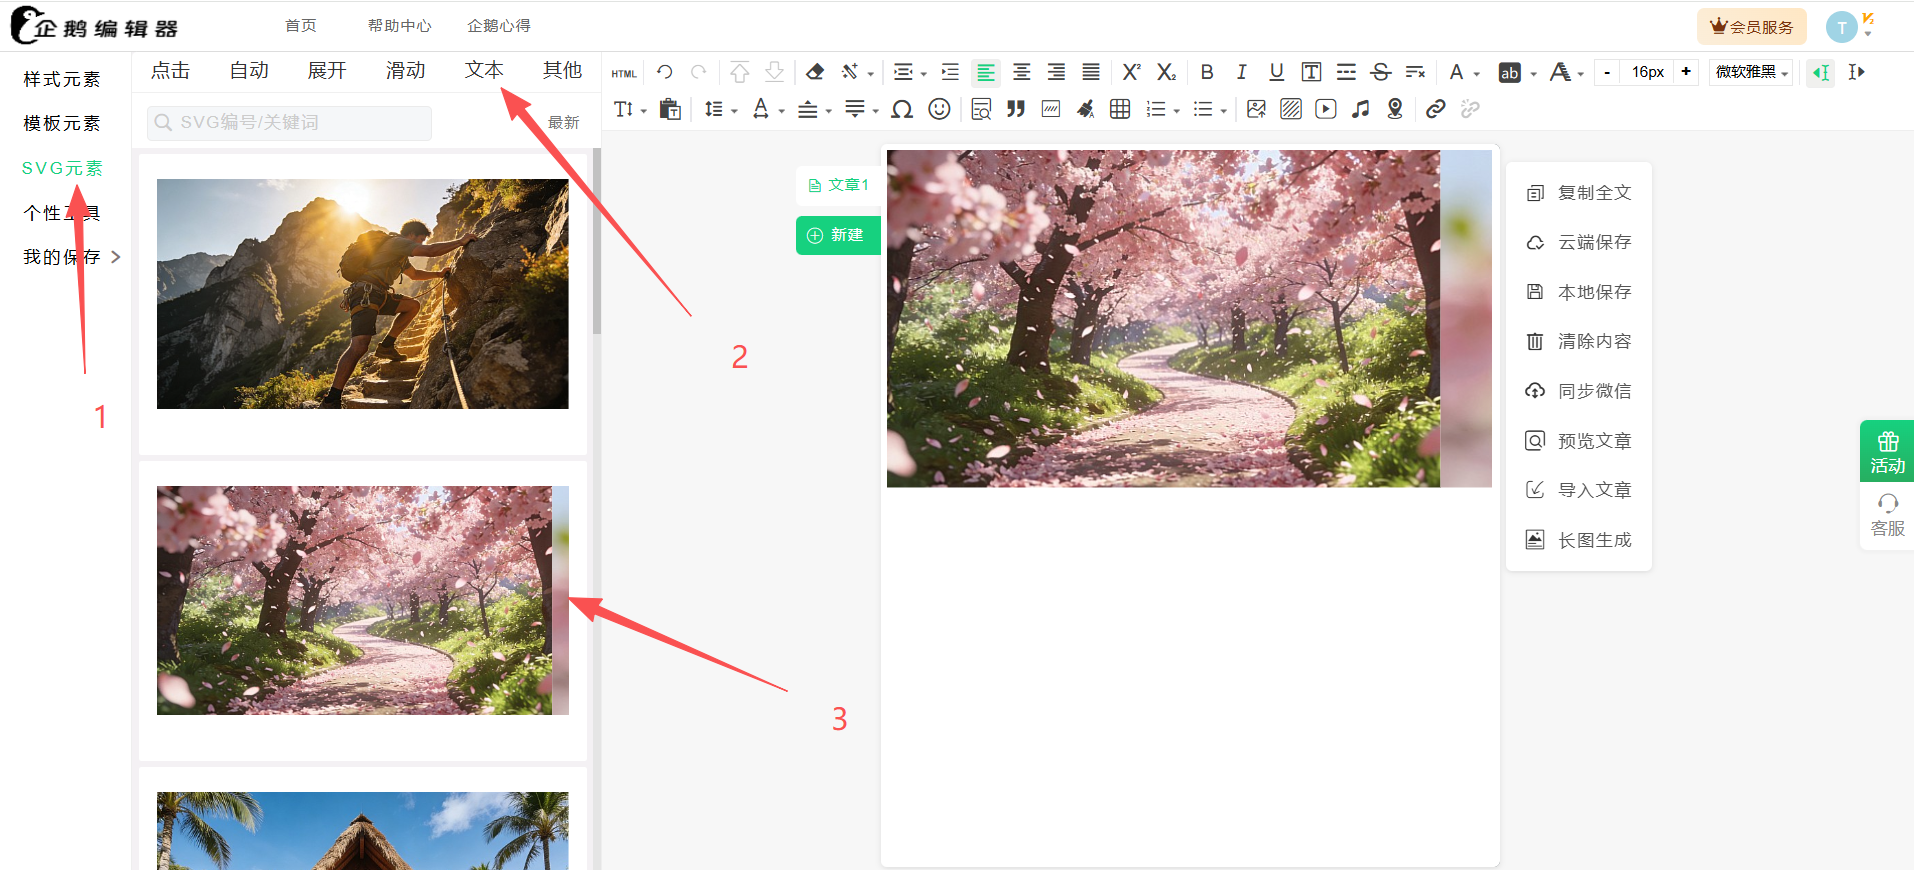Screen dimensions: 1914x870
Task: Open the 微软雅黑 font family dropdown
Action: [1751, 72]
